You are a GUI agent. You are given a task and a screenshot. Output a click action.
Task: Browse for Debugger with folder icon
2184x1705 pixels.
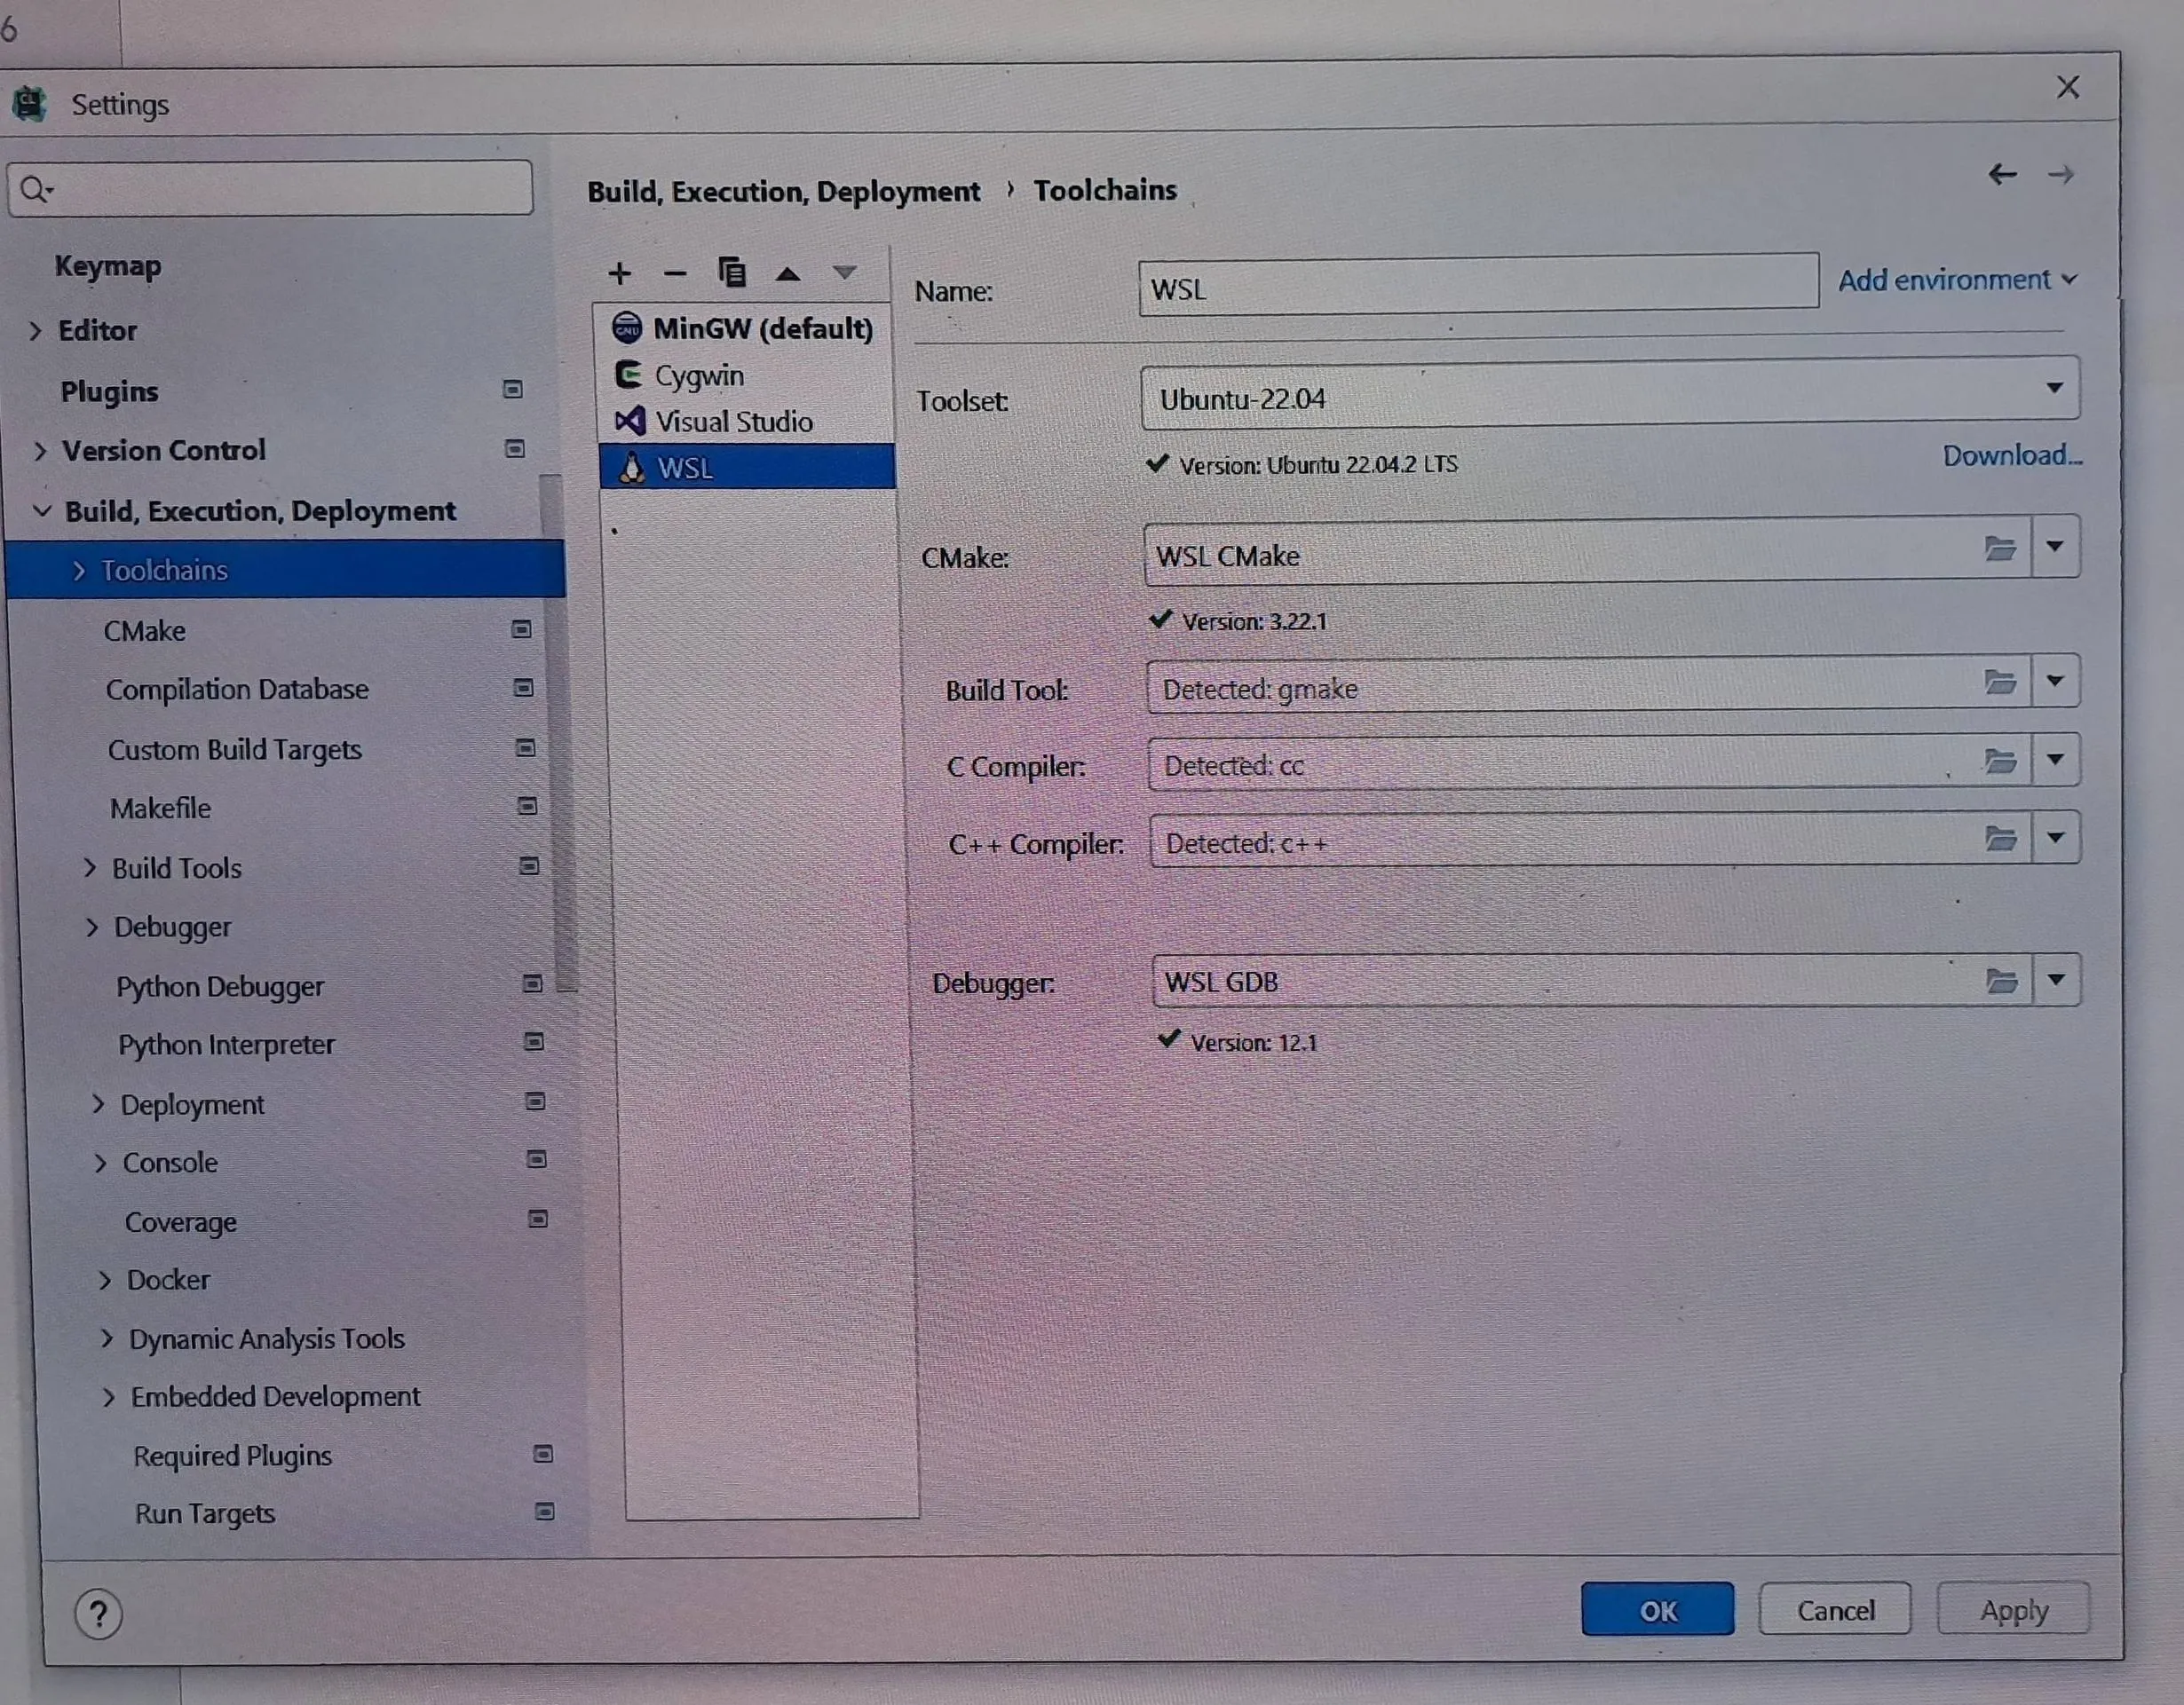(2001, 981)
